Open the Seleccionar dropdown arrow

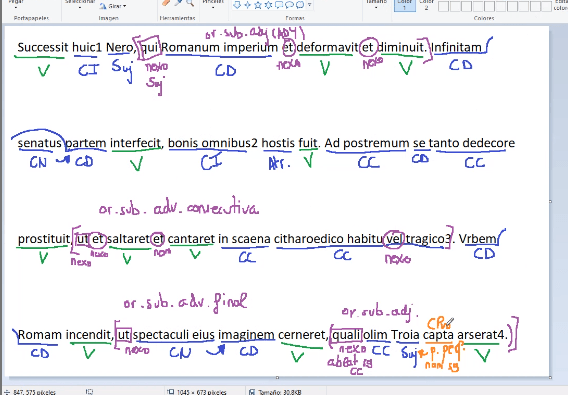coord(80,7)
